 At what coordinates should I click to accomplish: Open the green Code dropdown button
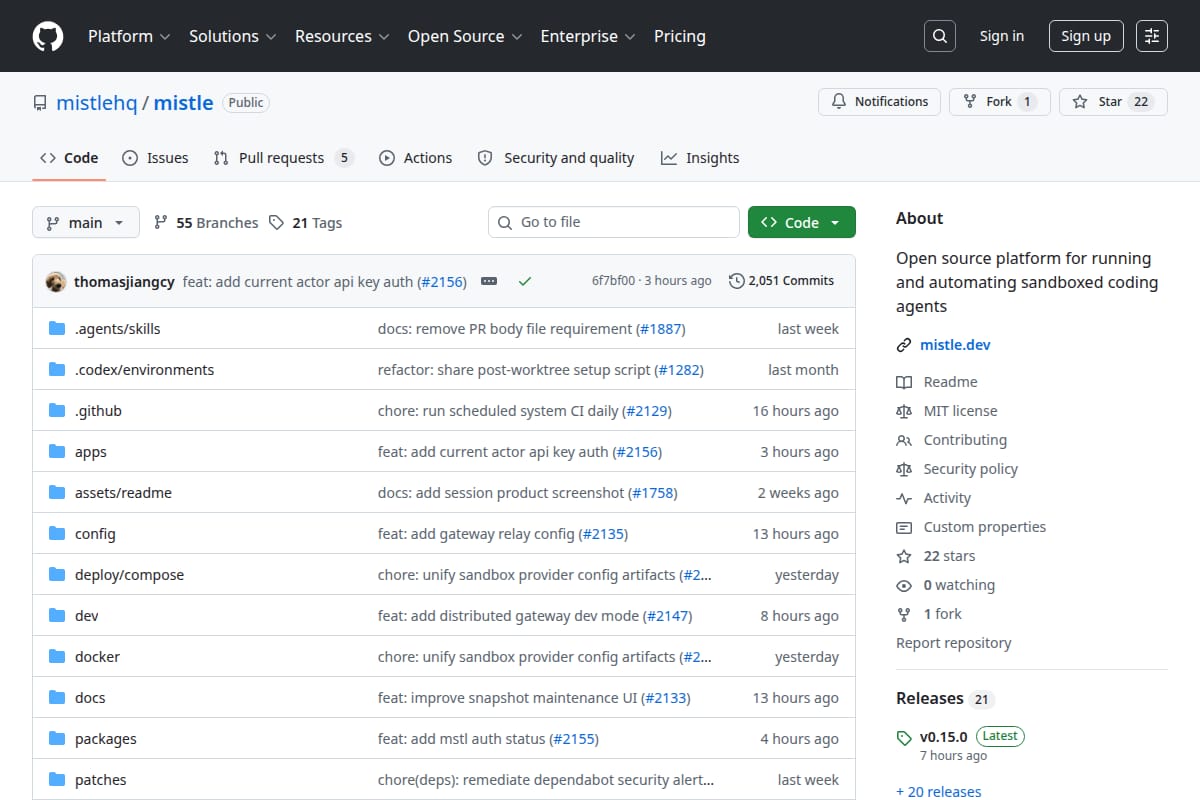[x=802, y=222]
